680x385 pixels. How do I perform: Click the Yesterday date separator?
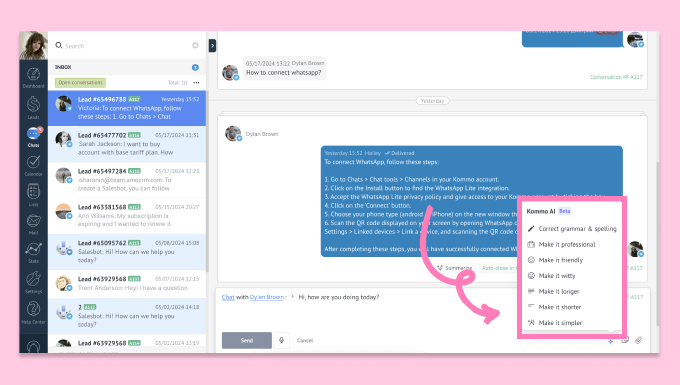(432, 101)
